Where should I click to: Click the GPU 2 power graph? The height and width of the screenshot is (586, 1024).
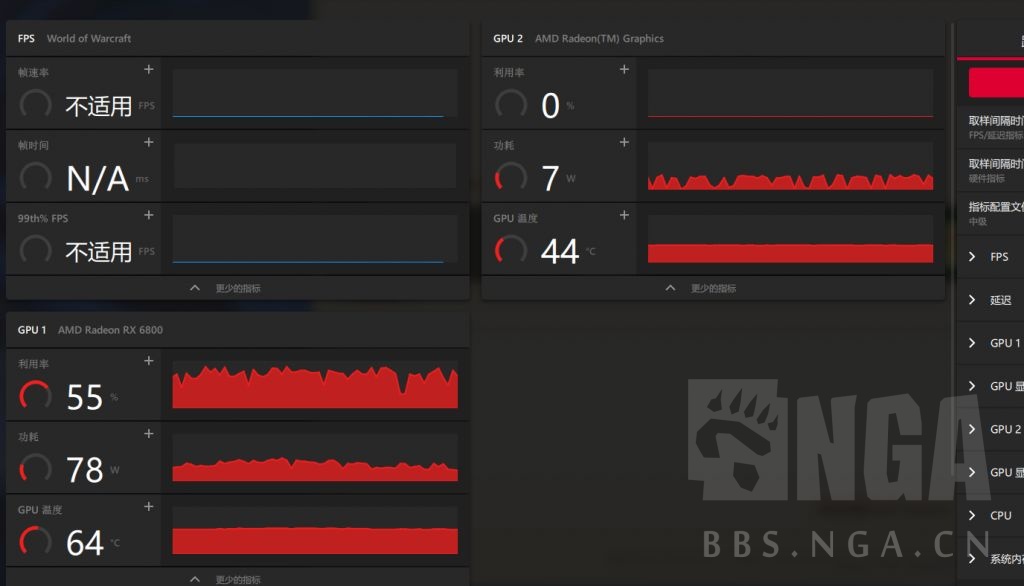[x=790, y=167]
